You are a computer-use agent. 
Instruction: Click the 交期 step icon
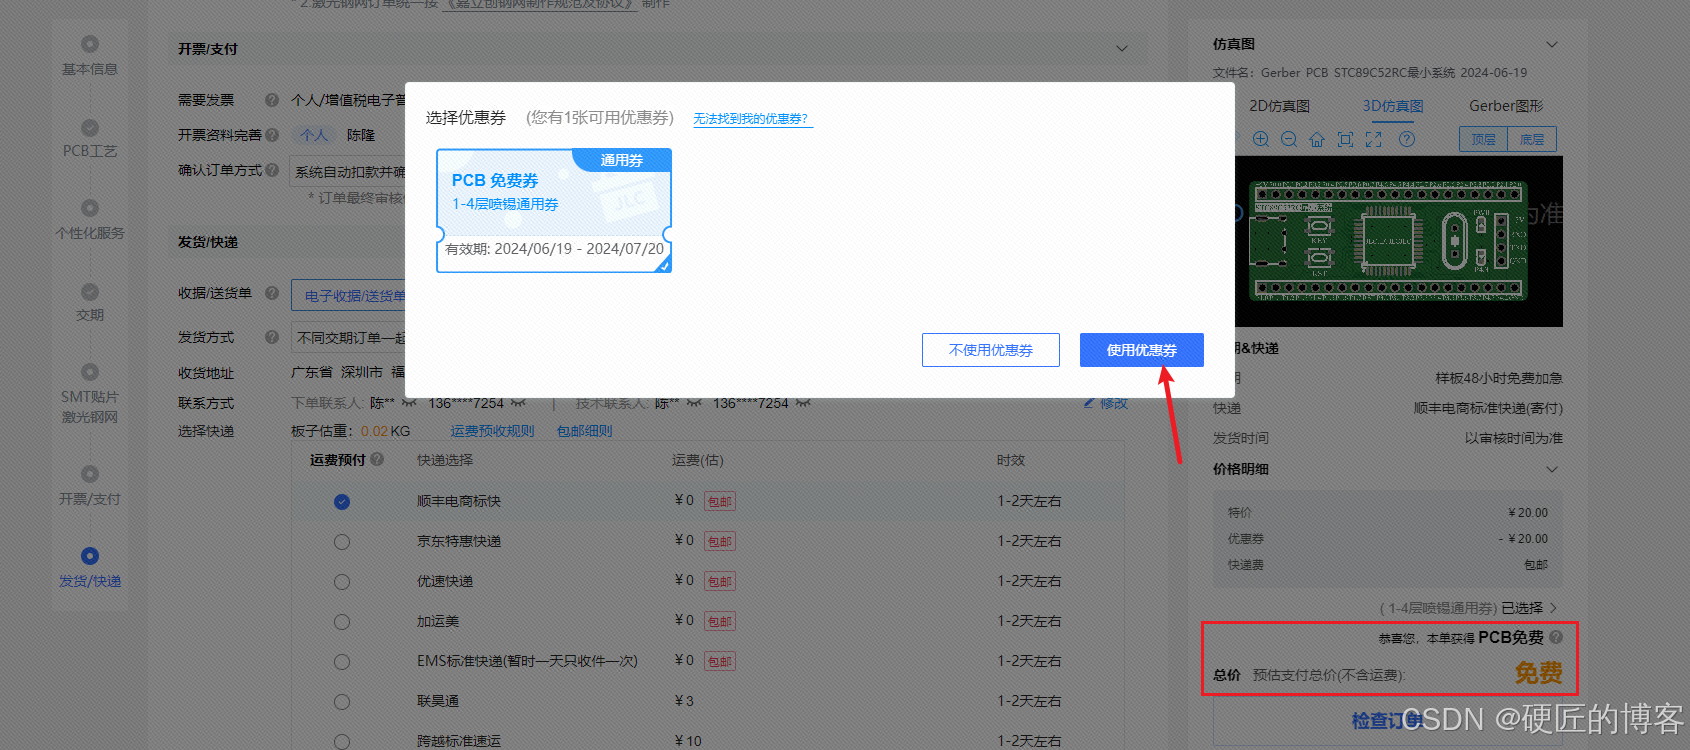(90, 292)
